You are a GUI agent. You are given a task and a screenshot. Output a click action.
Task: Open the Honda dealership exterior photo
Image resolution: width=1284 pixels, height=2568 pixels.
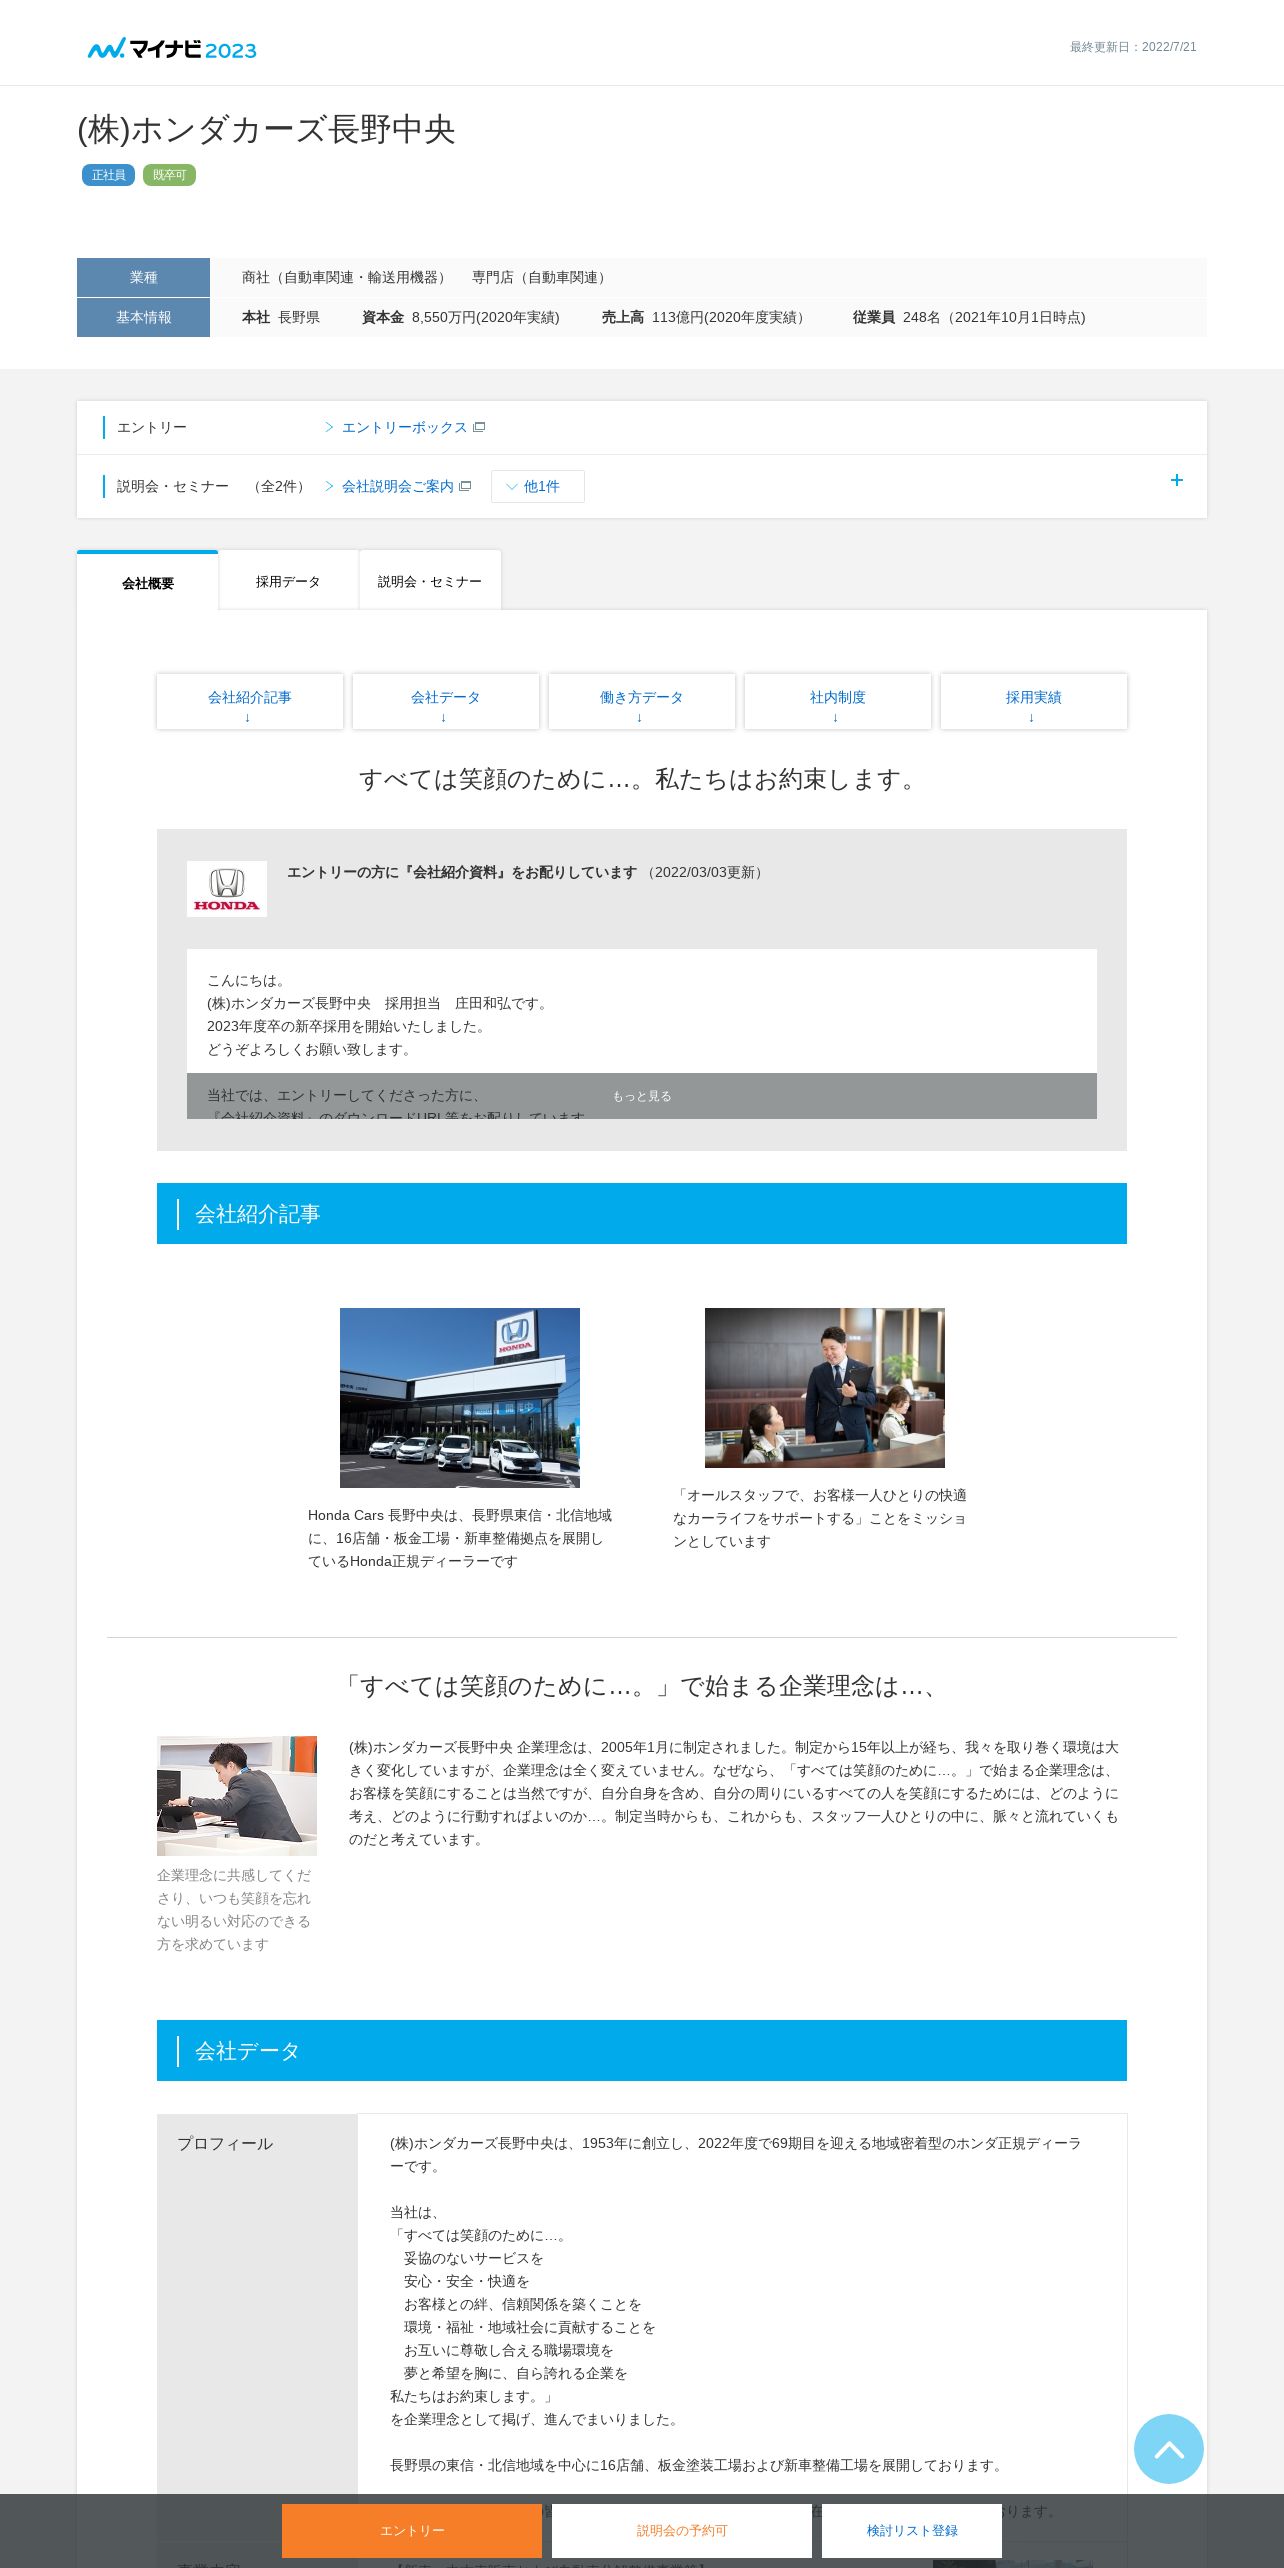point(460,1397)
